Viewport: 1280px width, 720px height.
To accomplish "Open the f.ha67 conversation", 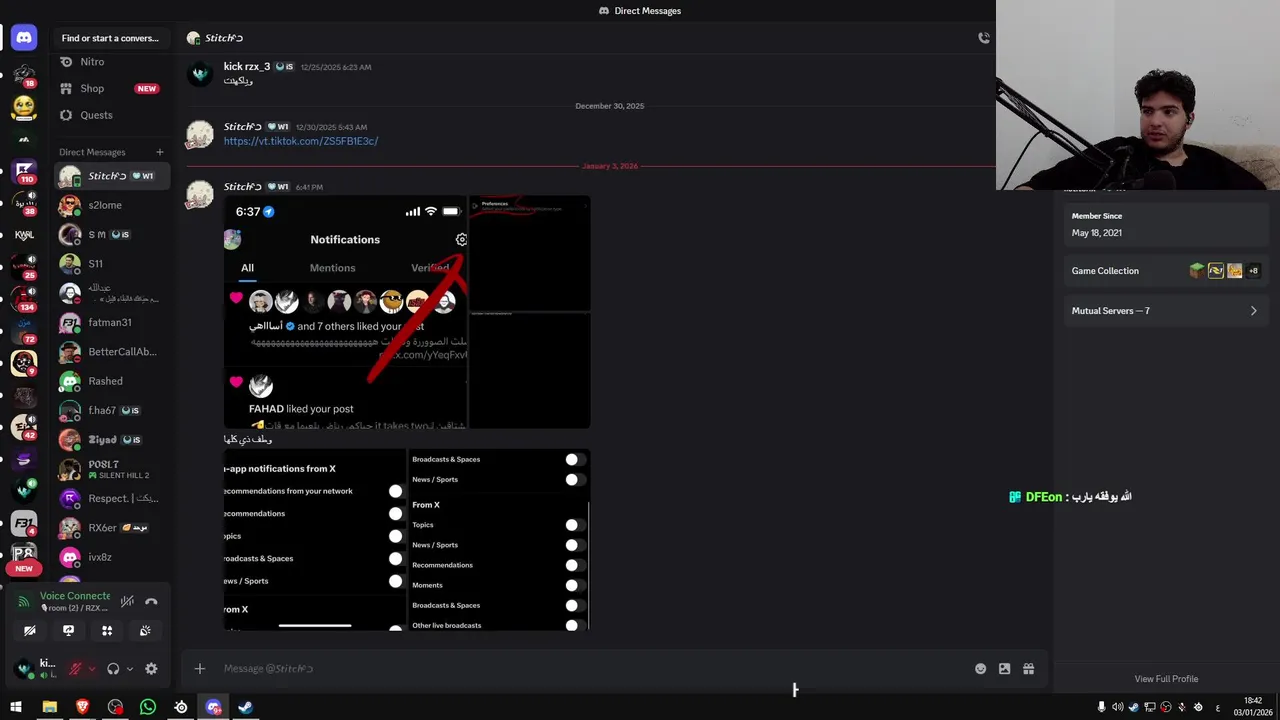I will pos(112,411).
